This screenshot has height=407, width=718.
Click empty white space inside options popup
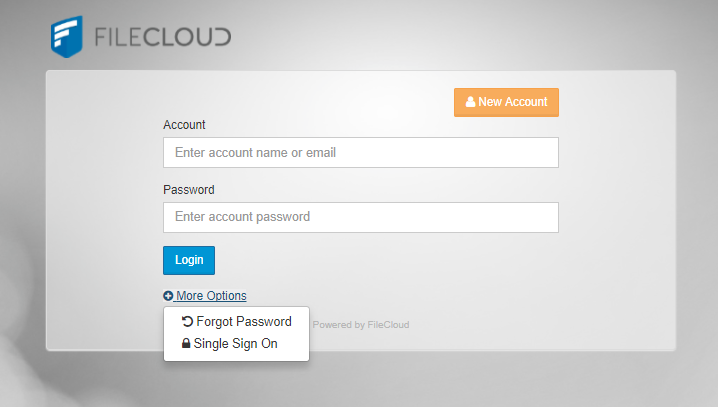(295, 348)
